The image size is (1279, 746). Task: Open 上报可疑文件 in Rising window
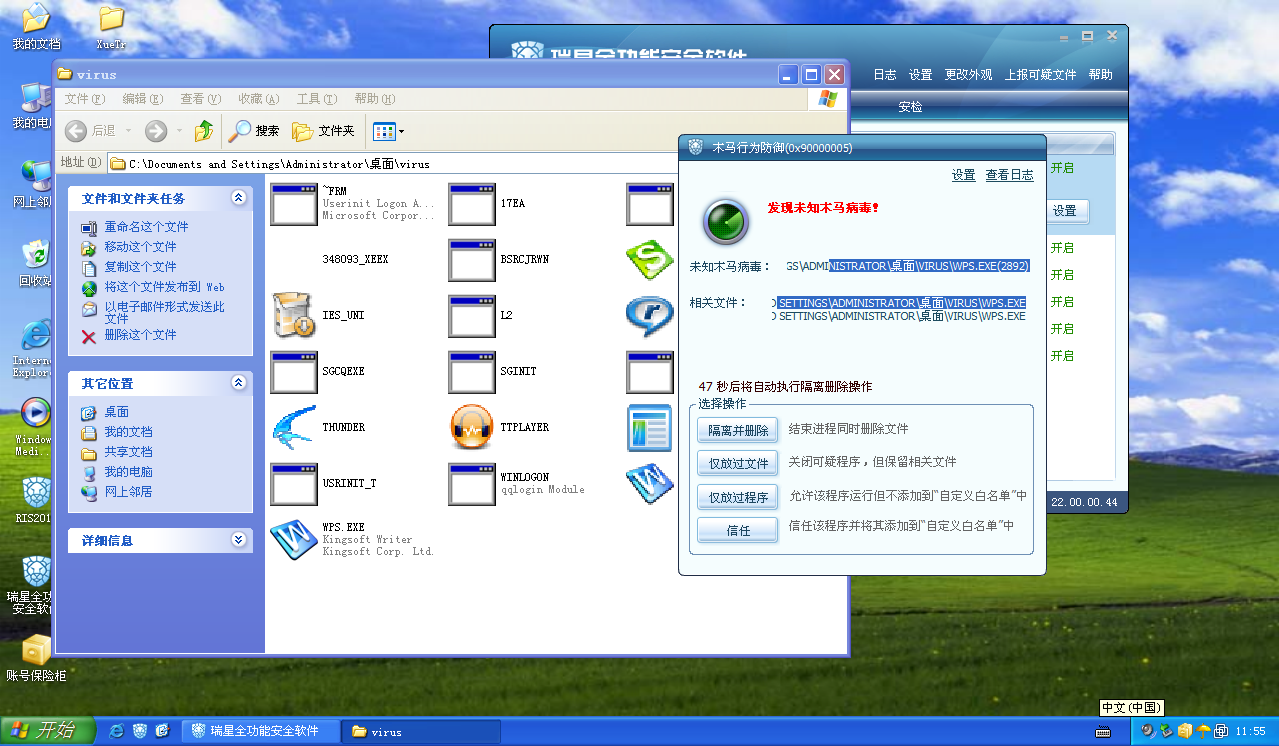pyautogui.click(x=1041, y=75)
